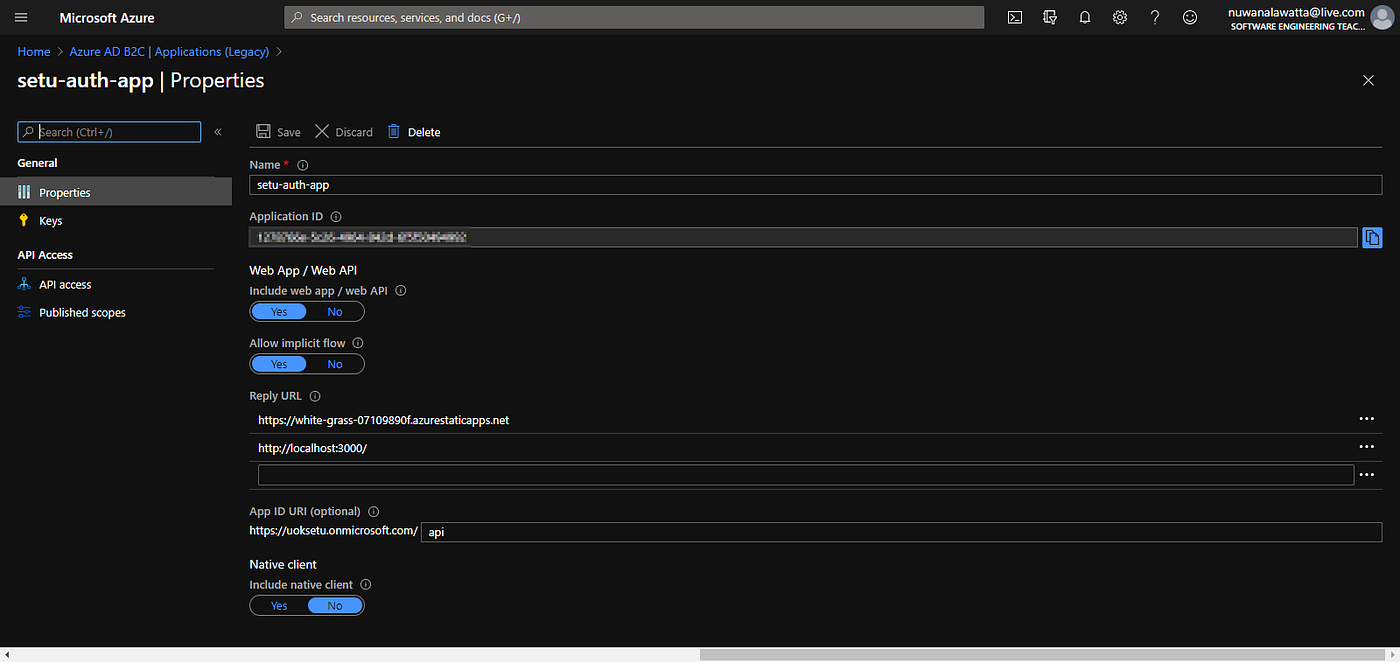Open the notifications bell

tap(1085, 17)
